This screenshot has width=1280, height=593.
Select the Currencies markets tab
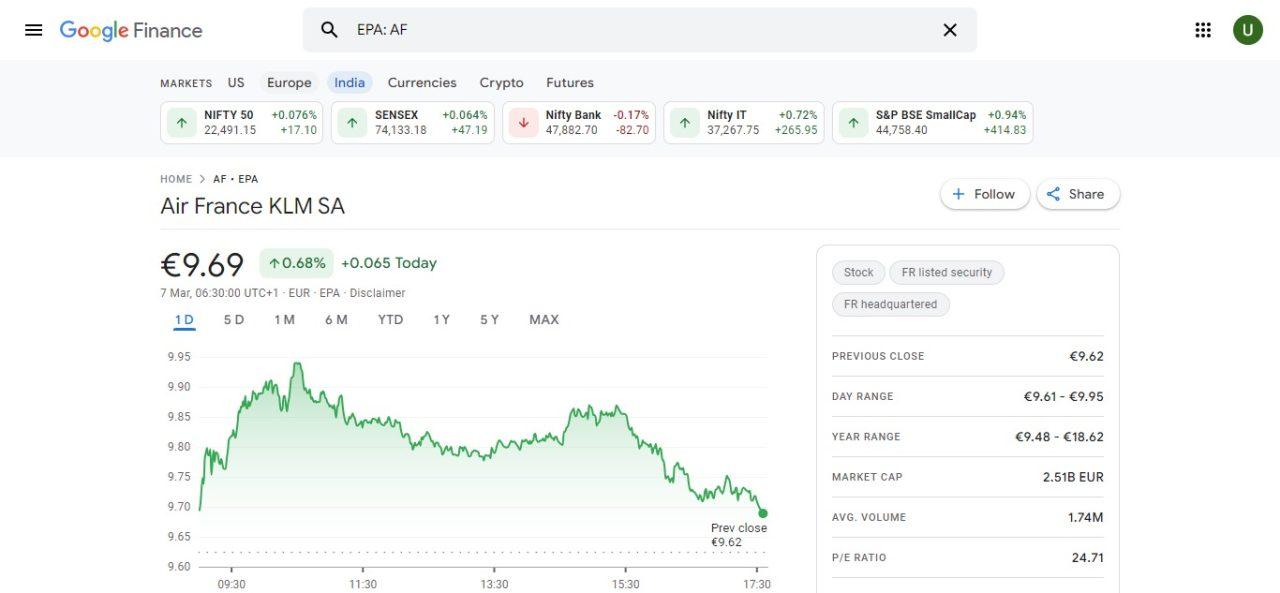click(x=422, y=83)
